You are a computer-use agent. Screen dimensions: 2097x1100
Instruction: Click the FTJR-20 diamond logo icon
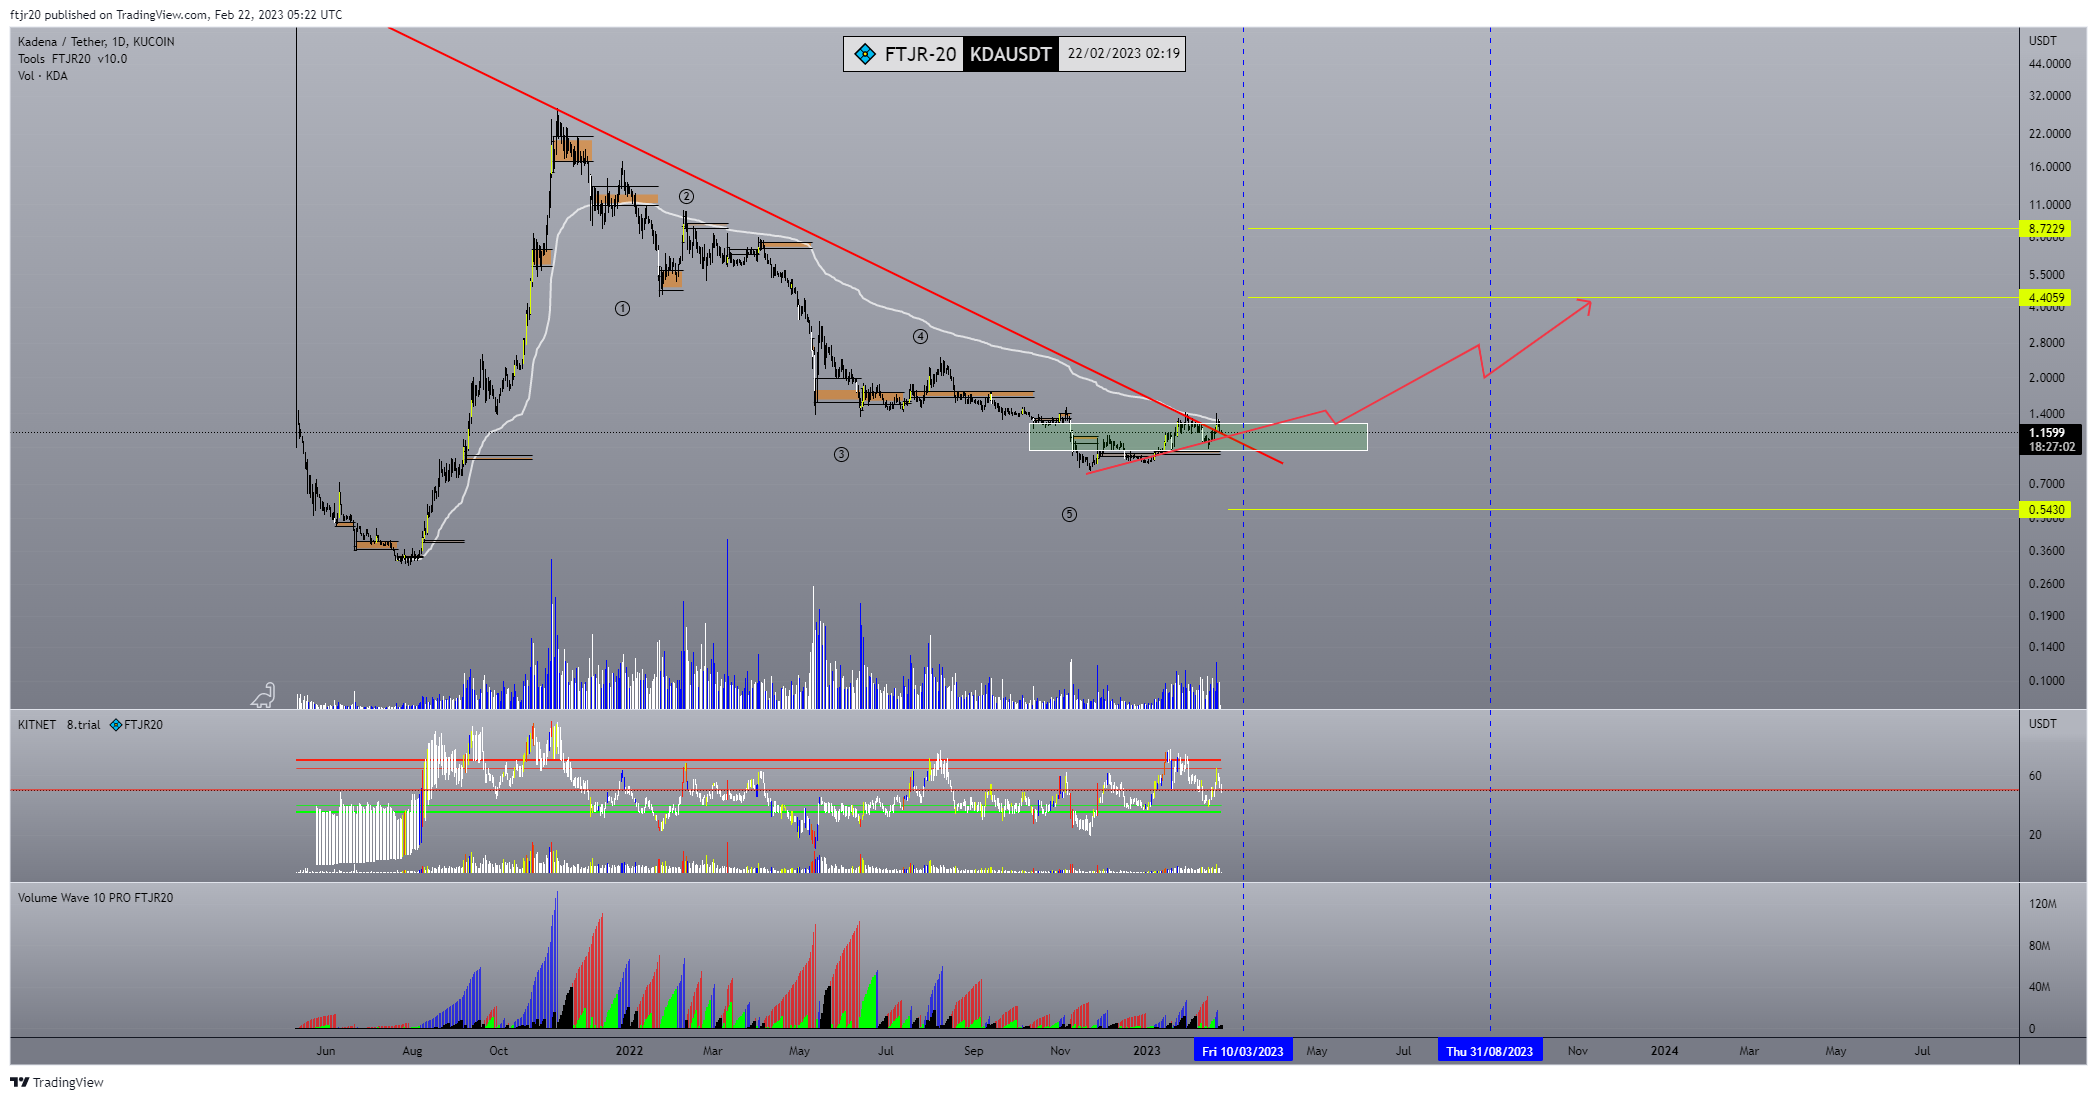[865, 54]
